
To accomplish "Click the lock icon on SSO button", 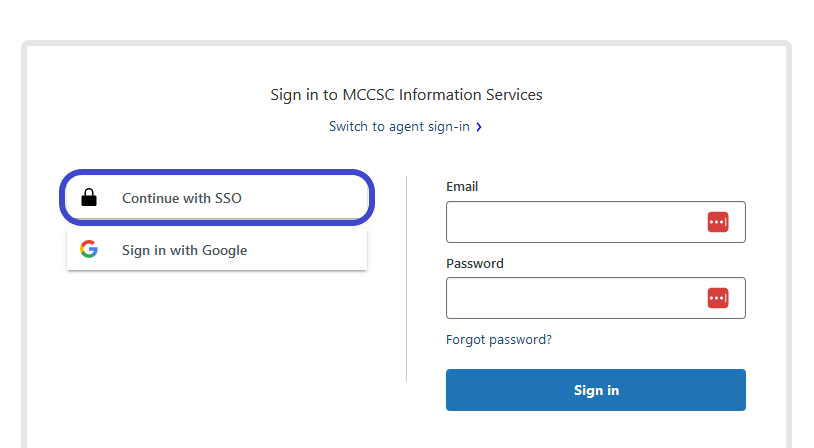I will [89, 198].
